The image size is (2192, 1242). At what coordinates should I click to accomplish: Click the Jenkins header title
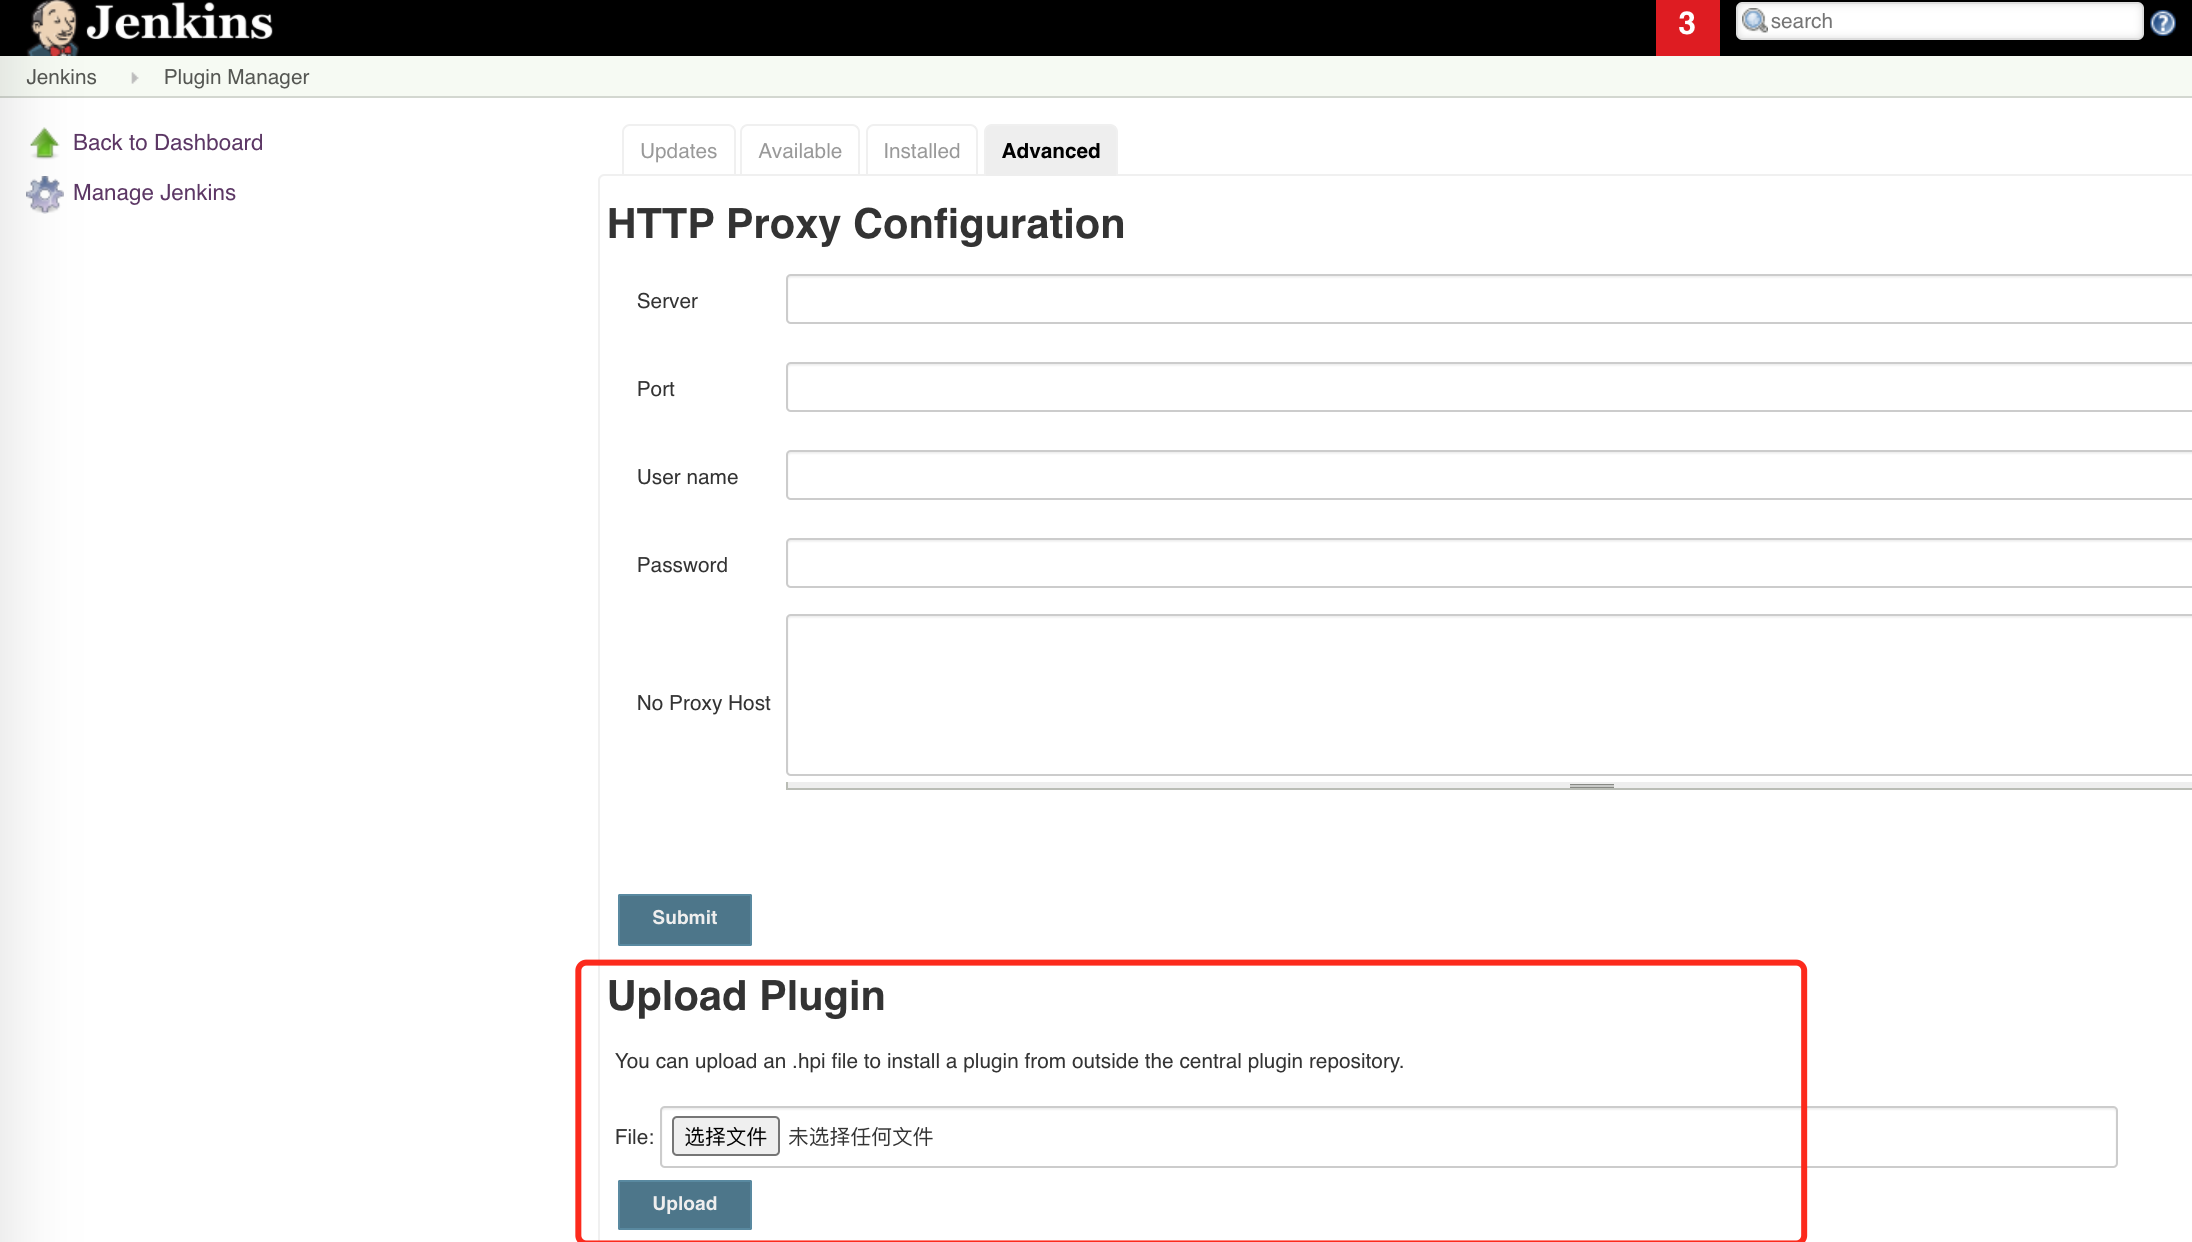[180, 23]
